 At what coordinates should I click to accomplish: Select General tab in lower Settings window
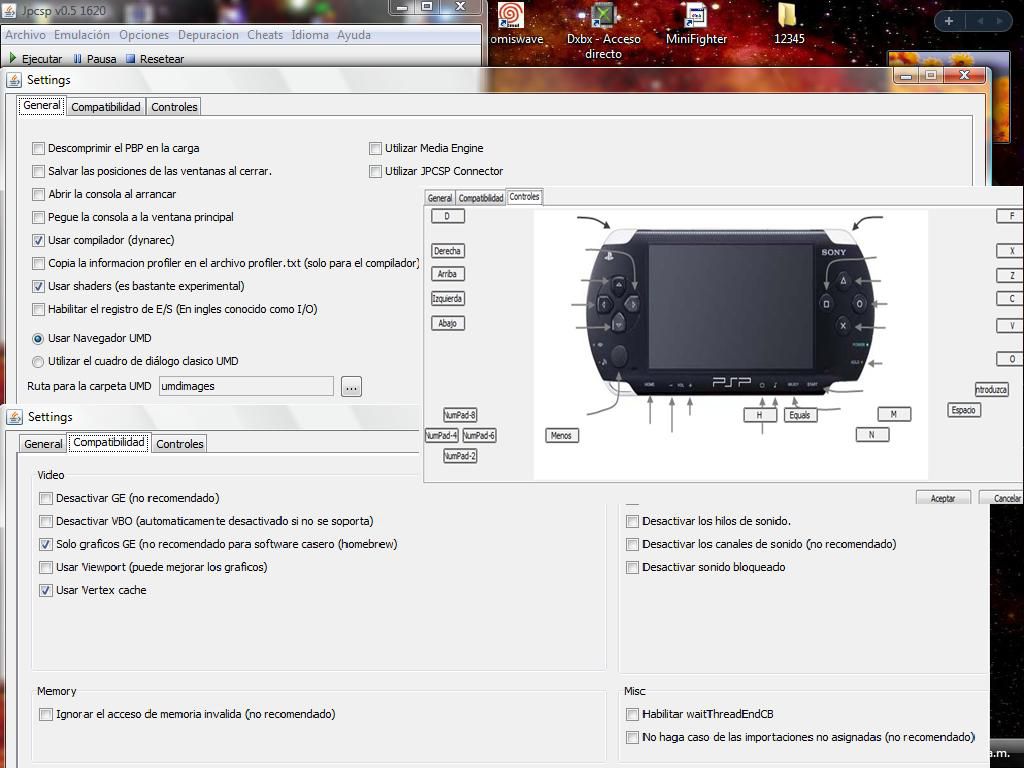[43, 444]
